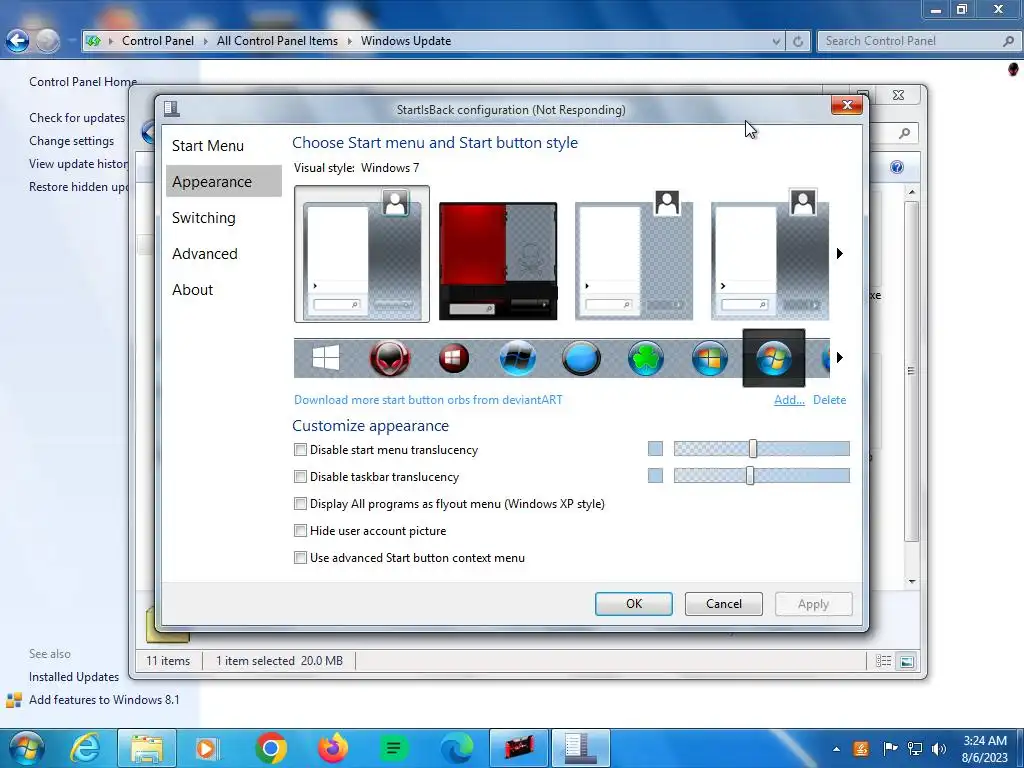Select the Windows 10 flat logo start orb

pyautogui.click(x=325, y=358)
